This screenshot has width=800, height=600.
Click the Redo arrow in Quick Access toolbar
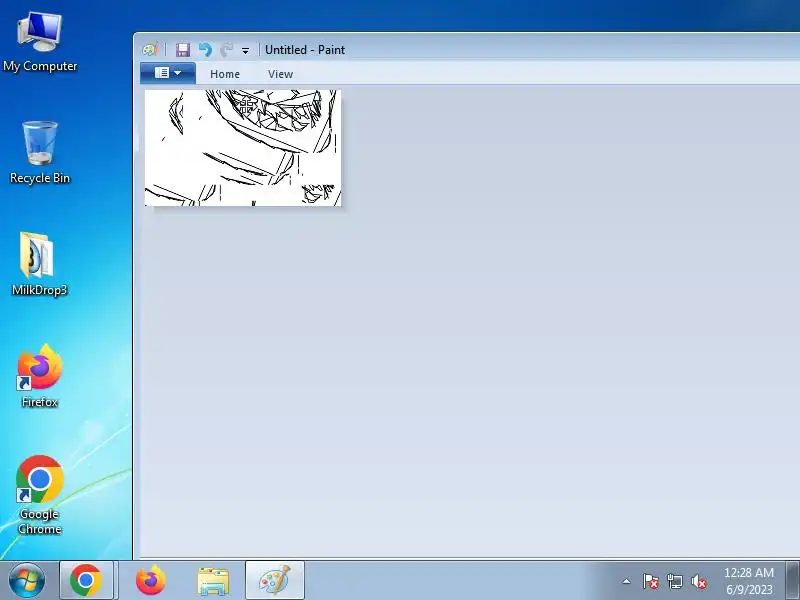pyautogui.click(x=227, y=49)
